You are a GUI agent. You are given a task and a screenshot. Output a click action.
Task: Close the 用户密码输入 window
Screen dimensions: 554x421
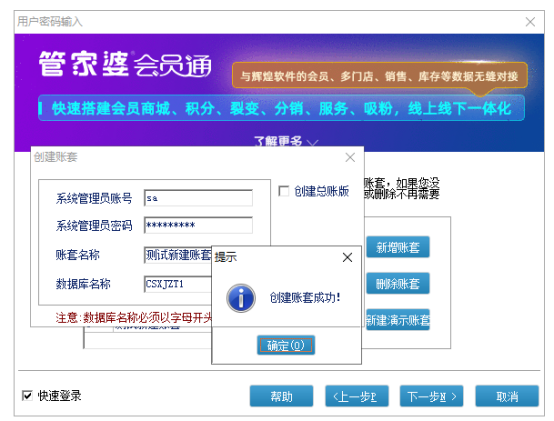point(530,22)
